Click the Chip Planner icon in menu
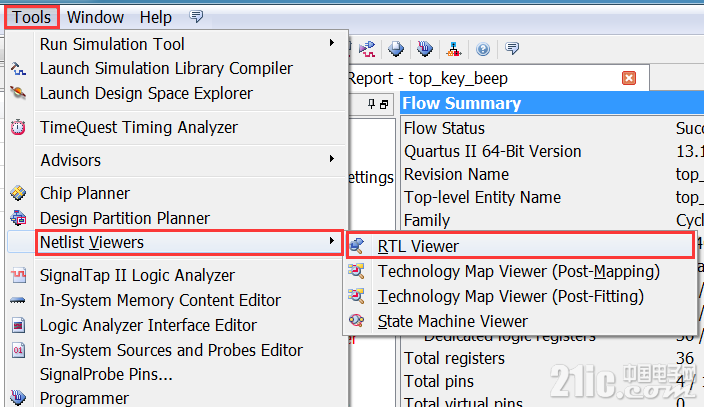 pos(18,193)
